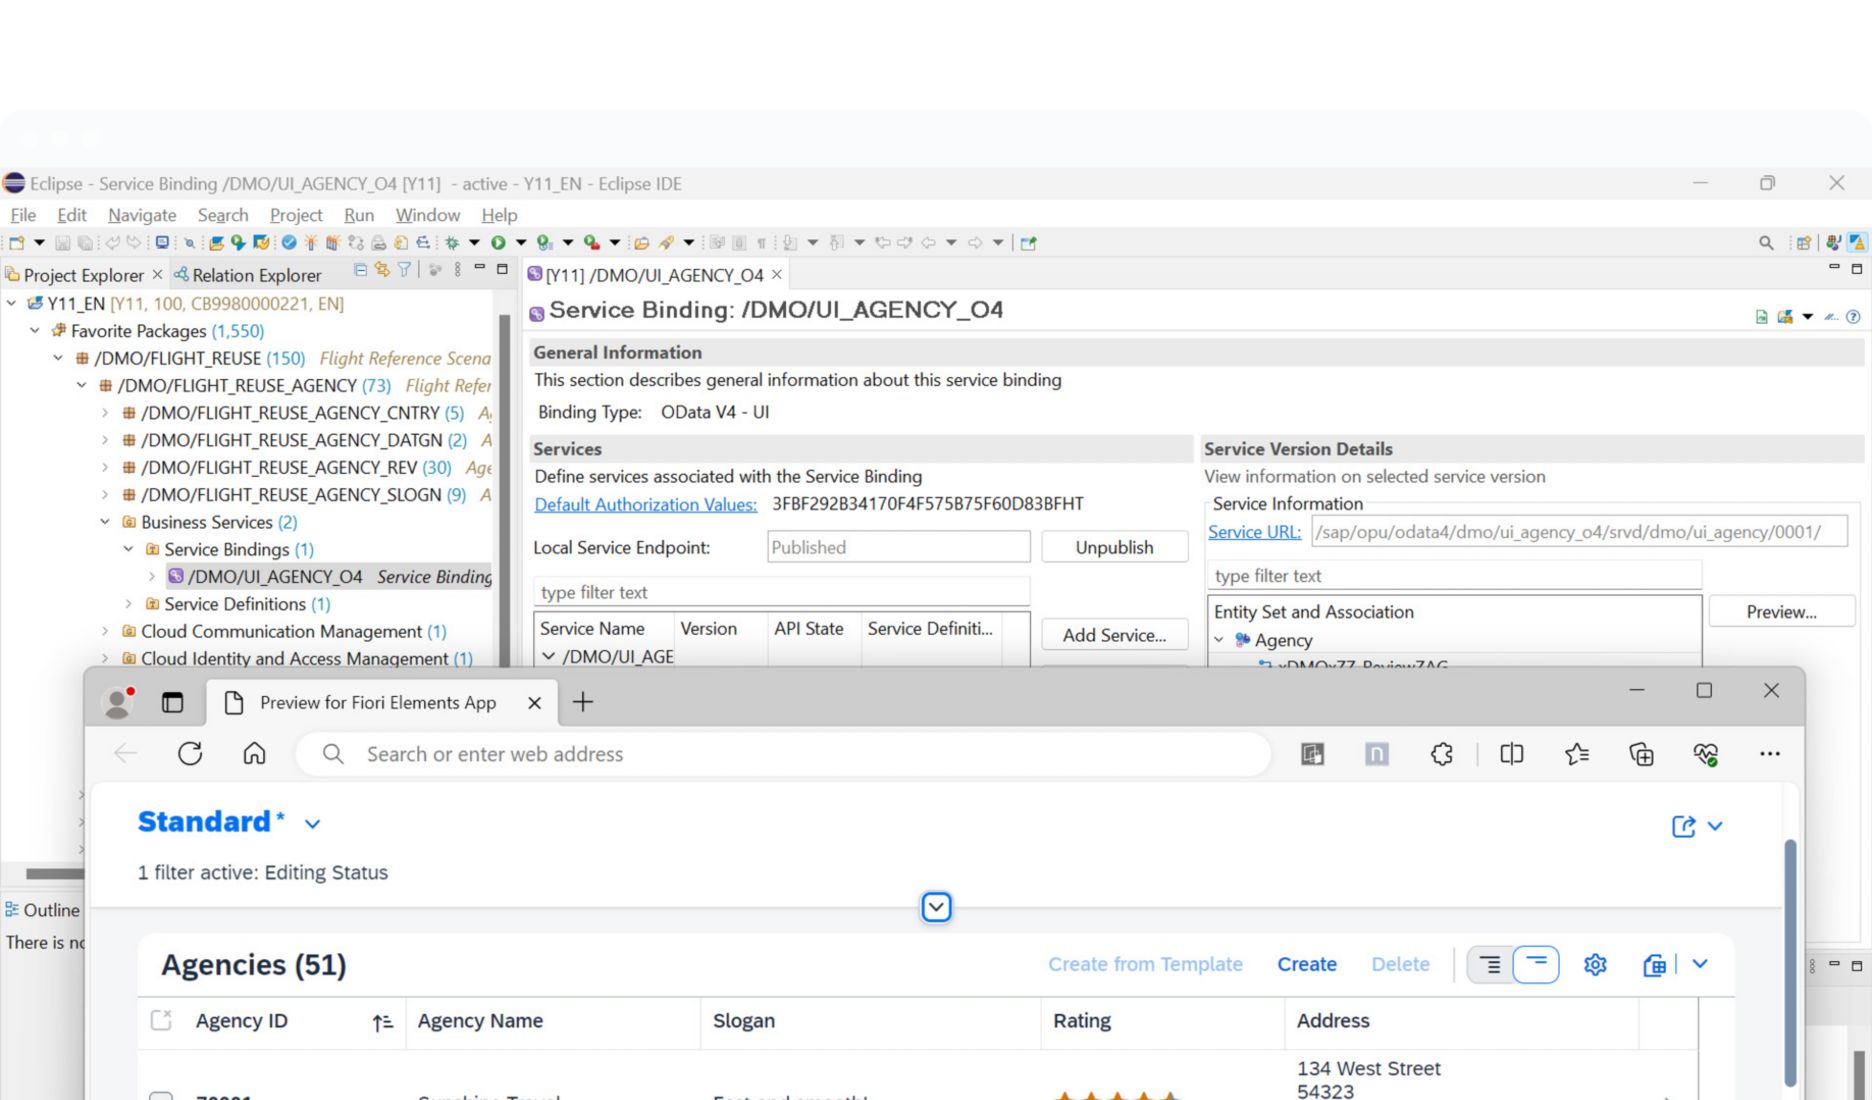Open browser extensions puzzle icon

coord(1441,755)
